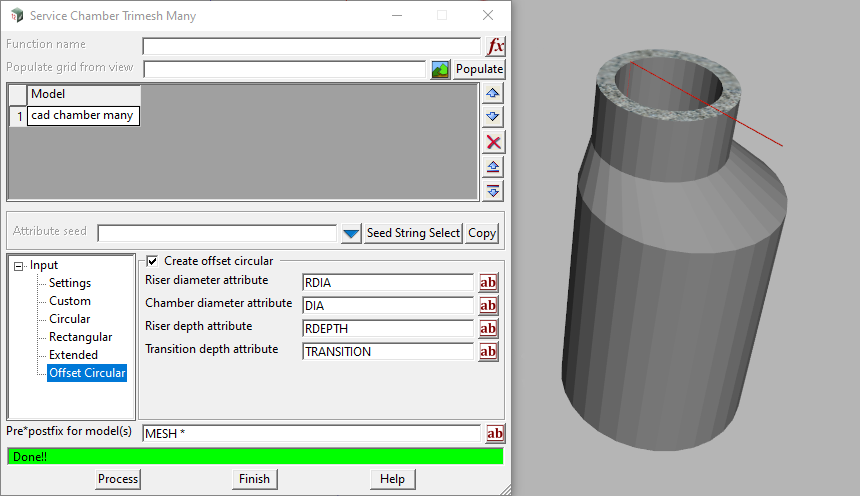The width and height of the screenshot is (860, 496).
Task: Click the fx function name icon
Action: pos(496,46)
